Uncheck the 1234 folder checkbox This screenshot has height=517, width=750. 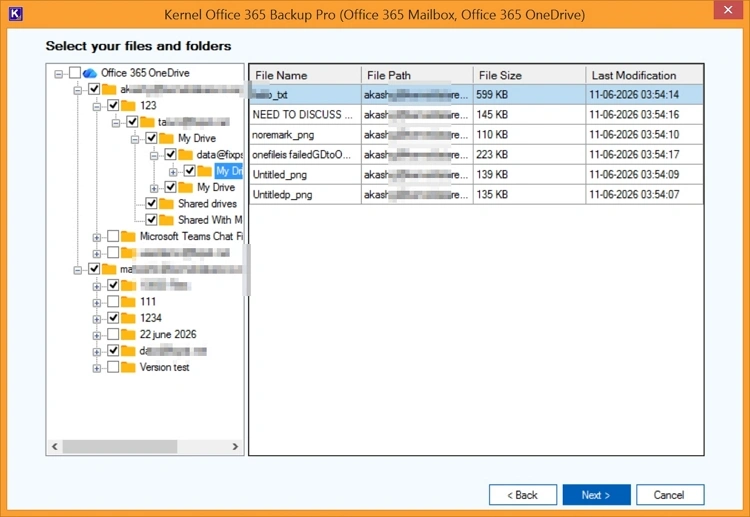tap(113, 318)
